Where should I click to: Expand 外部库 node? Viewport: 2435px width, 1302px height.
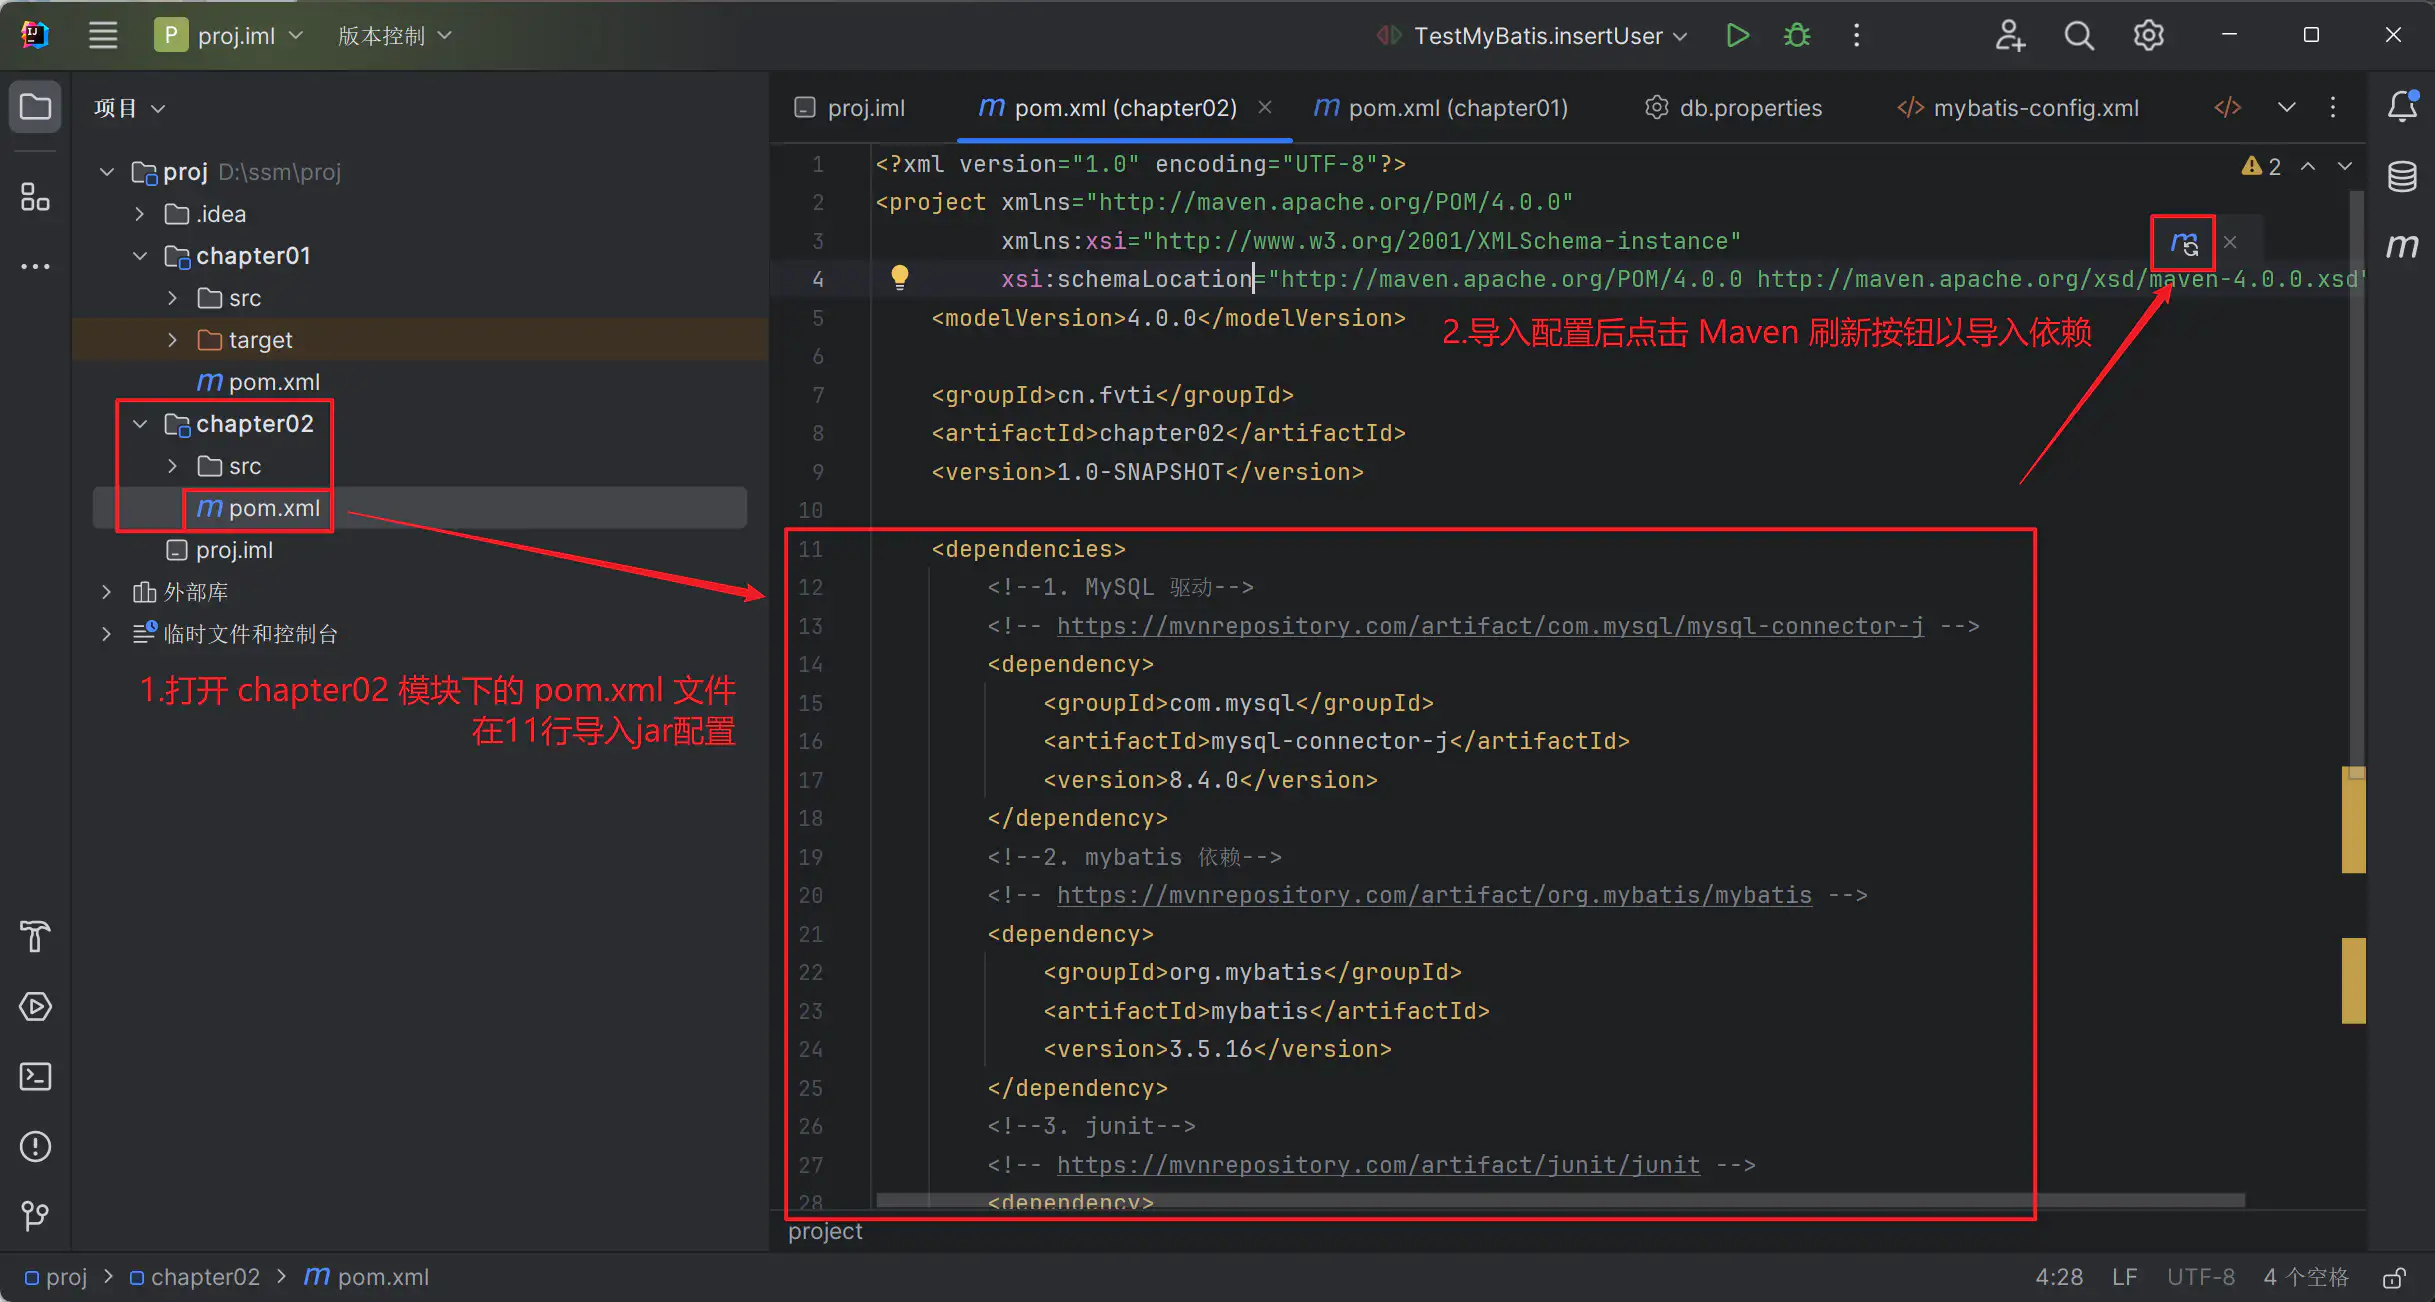point(106,592)
